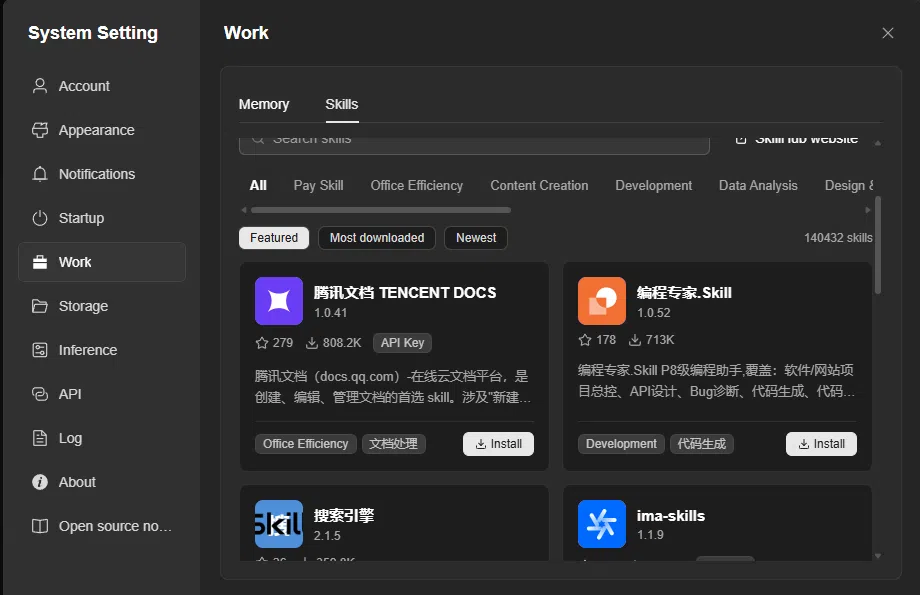
Task: Click the Work briefcase icon
Action: [40, 262]
